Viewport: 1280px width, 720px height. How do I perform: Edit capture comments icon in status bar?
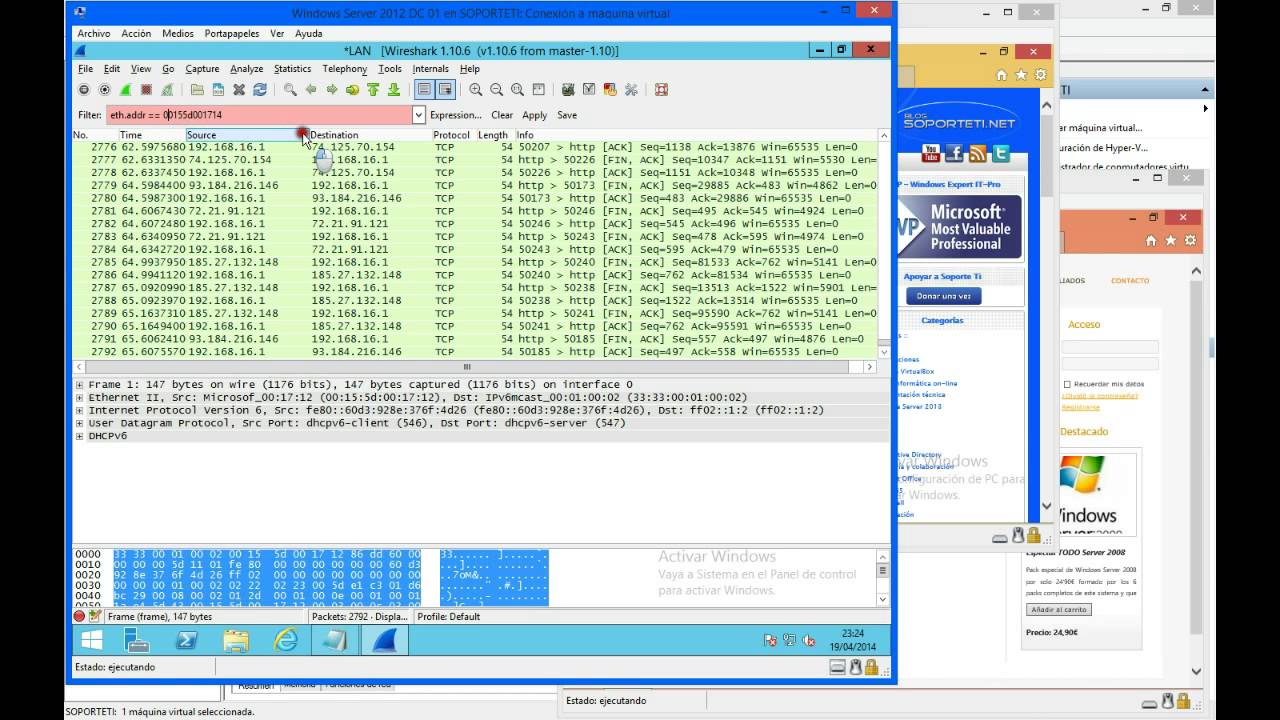(95, 616)
